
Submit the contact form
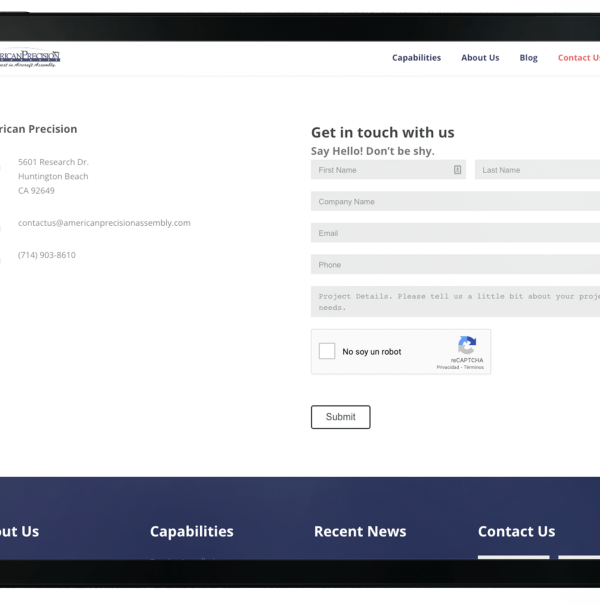click(x=341, y=417)
